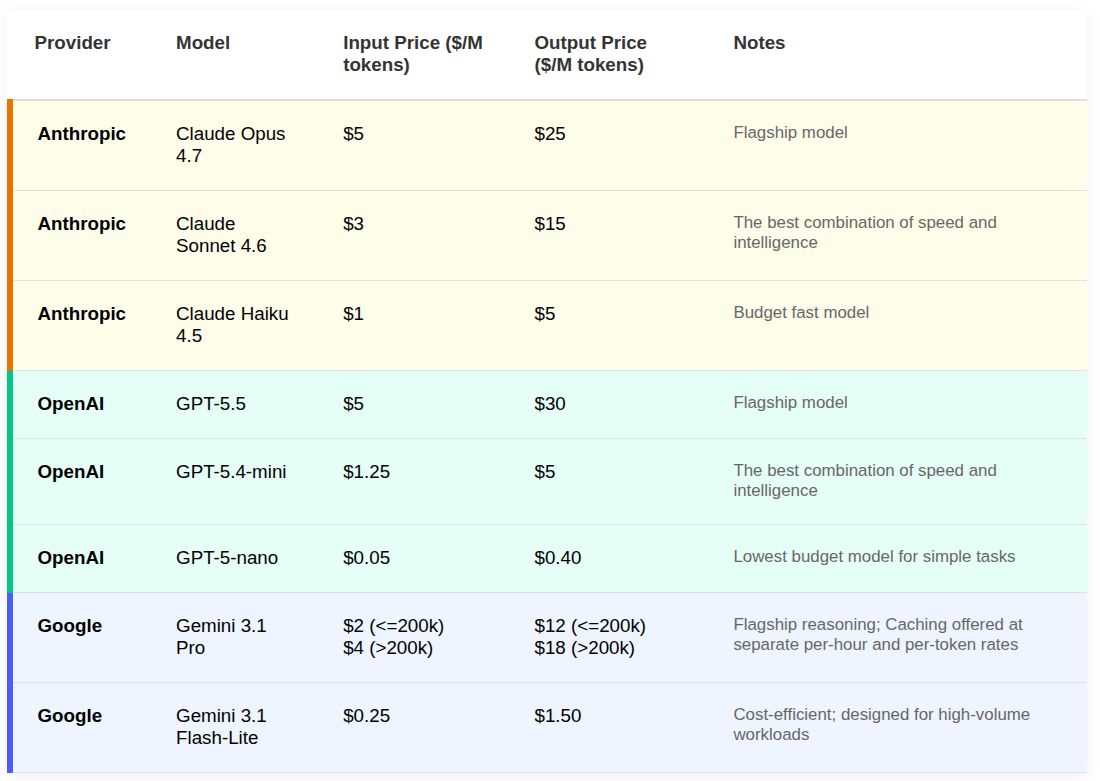
Task: Click the $30 output price for GPT-5.5
Action: click(x=550, y=403)
